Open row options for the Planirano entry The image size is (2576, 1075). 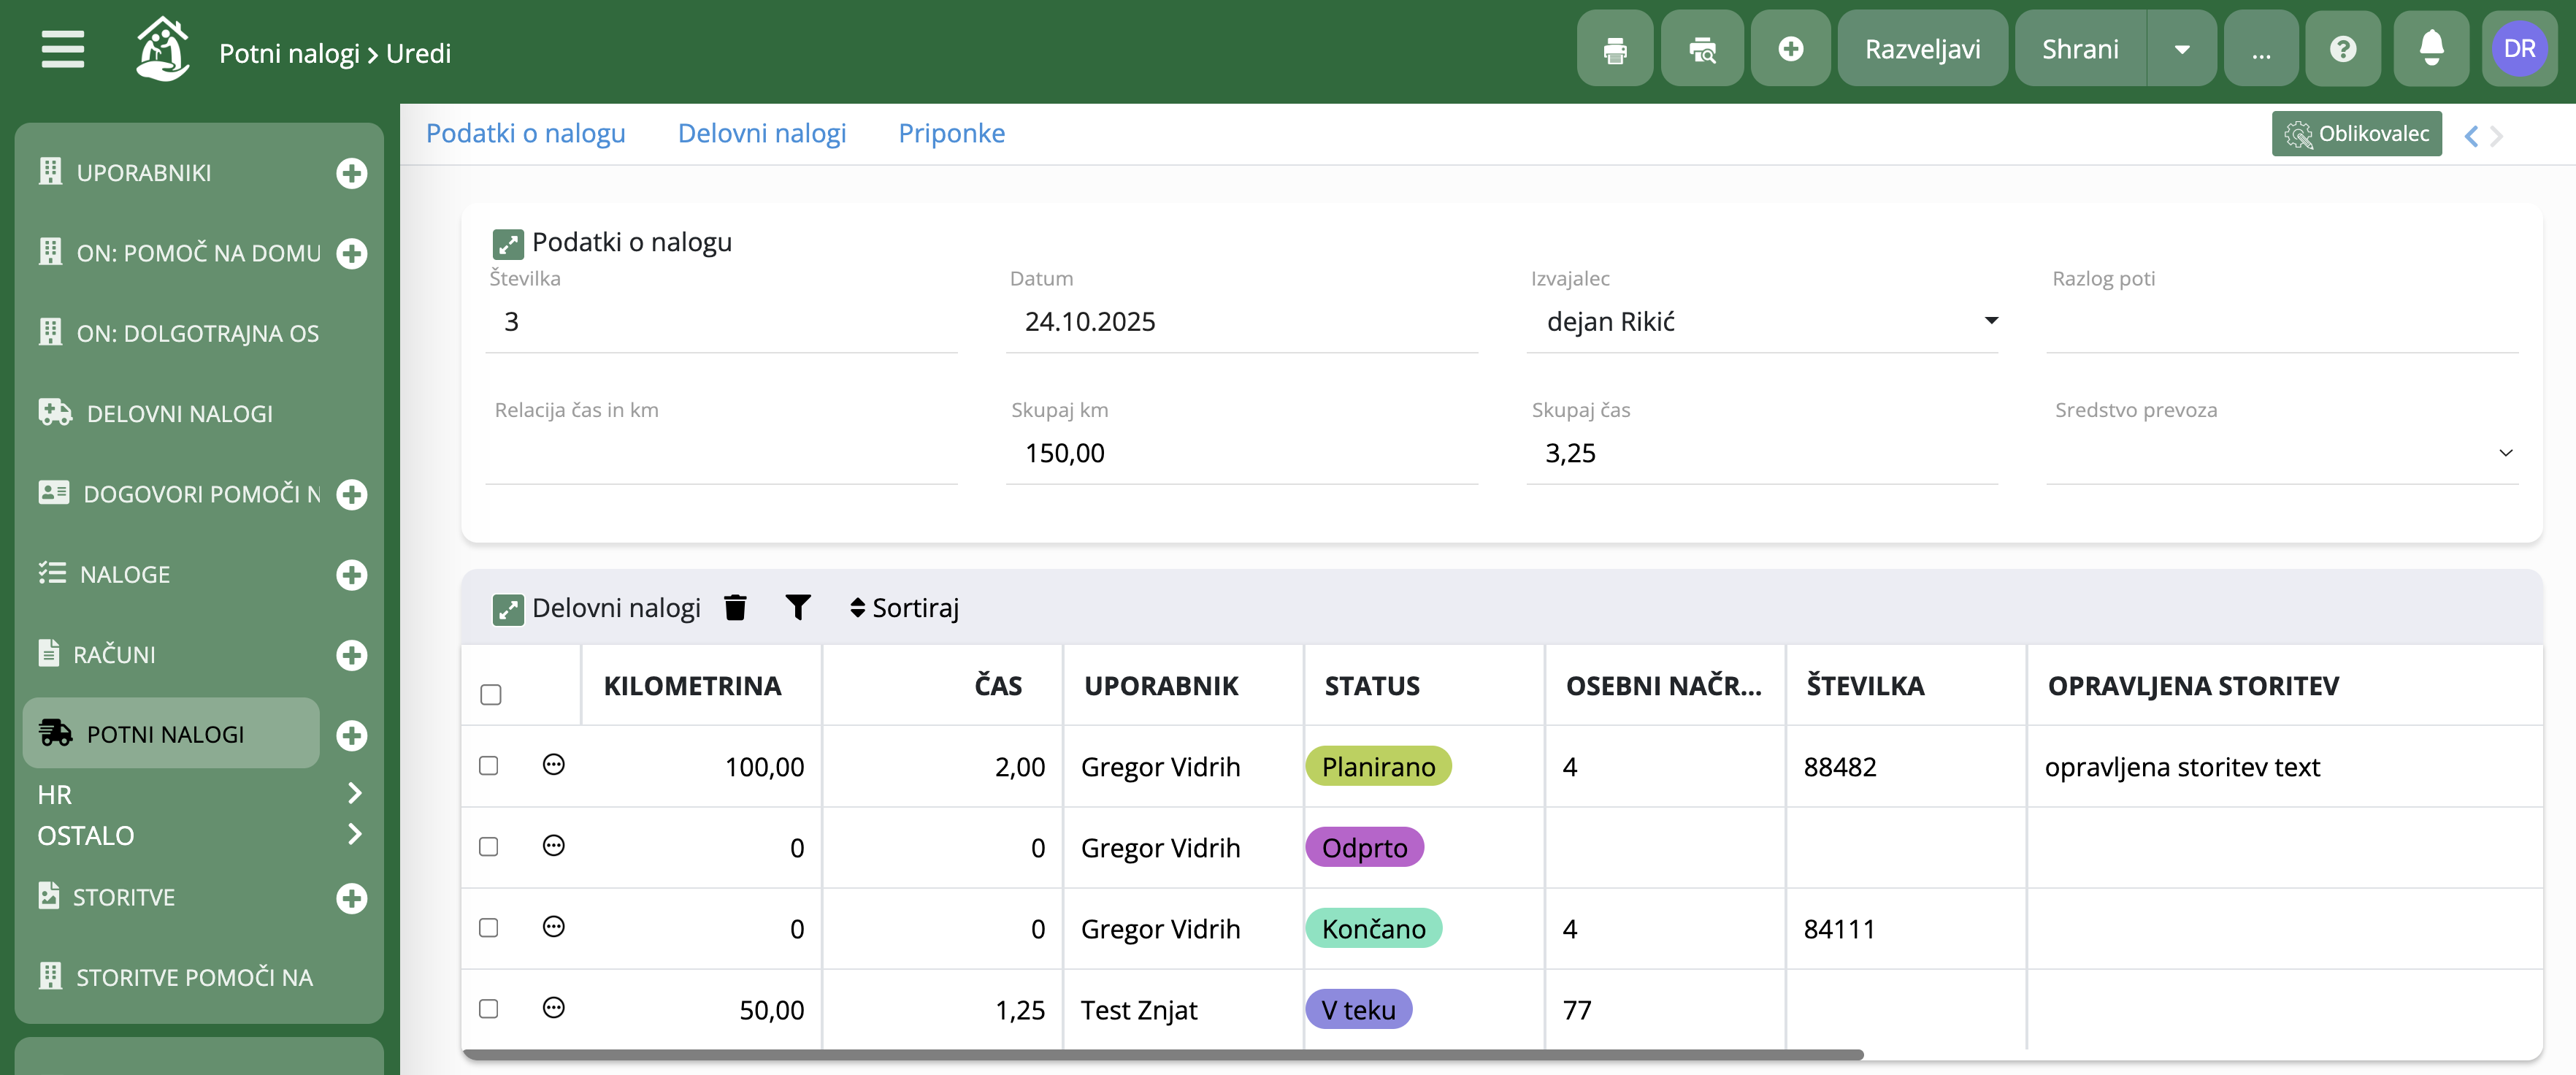(x=553, y=765)
